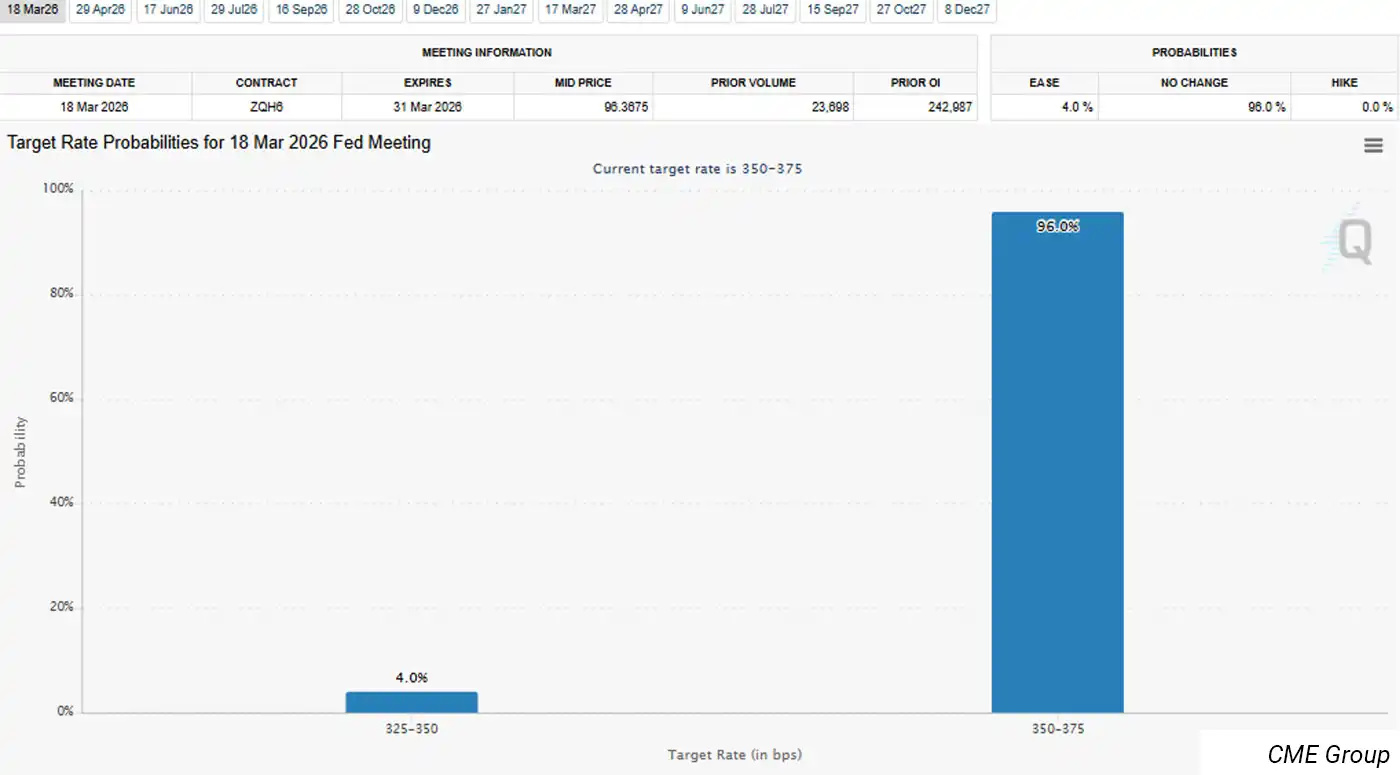Switch to the 8 Dec27 meeting tab
The height and width of the screenshot is (775, 1400).
966,10
